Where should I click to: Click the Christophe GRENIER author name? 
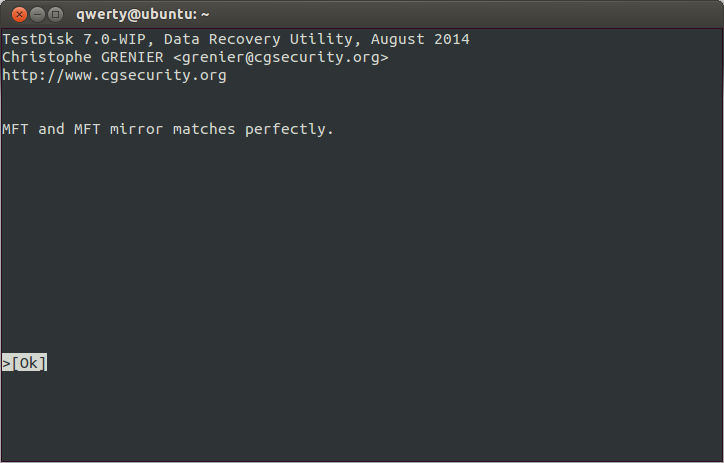(x=83, y=57)
